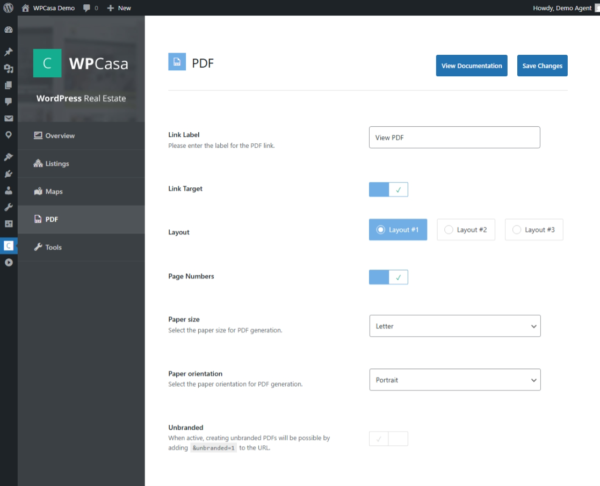Screen dimensions: 600x486
Task: Open the wrench Tools icon in admin sidebar
Action: (8, 207)
